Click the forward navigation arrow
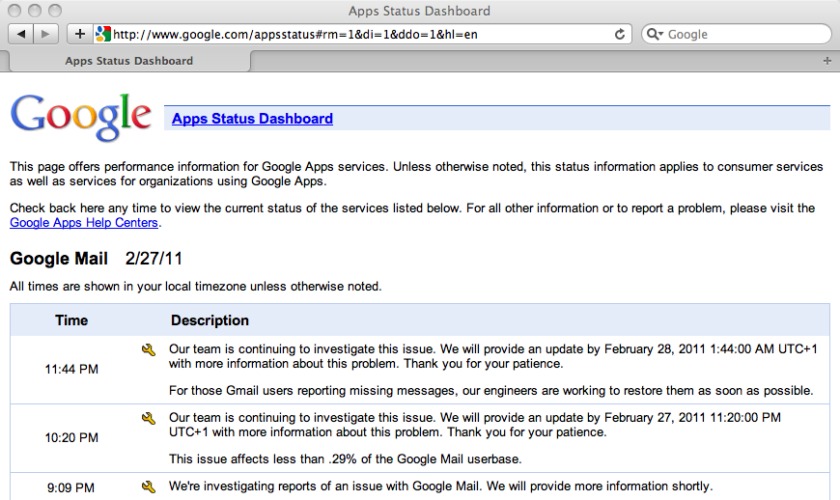This screenshot has width=840, height=500. click(x=47, y=34)
